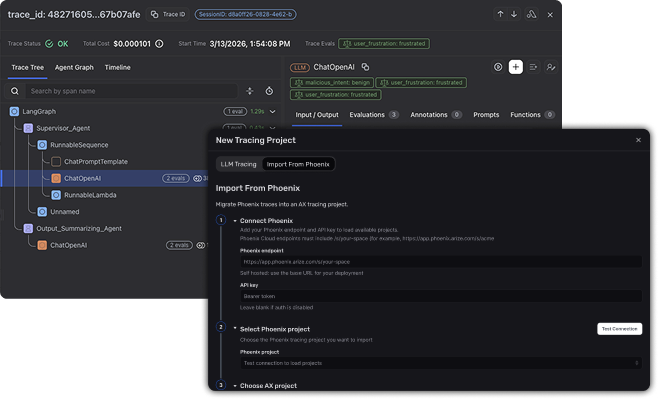Collapse the Connect Phoenix step
This screenshot has height=399, width=658.
235,221
